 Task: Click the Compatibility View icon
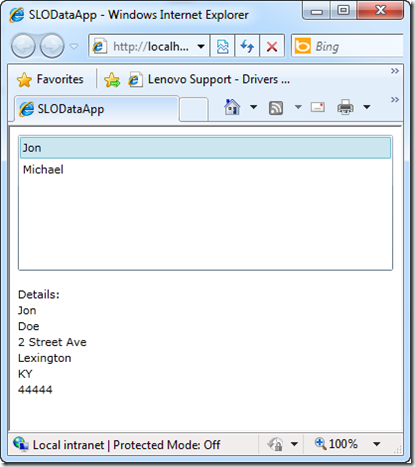tap(222, 46)
